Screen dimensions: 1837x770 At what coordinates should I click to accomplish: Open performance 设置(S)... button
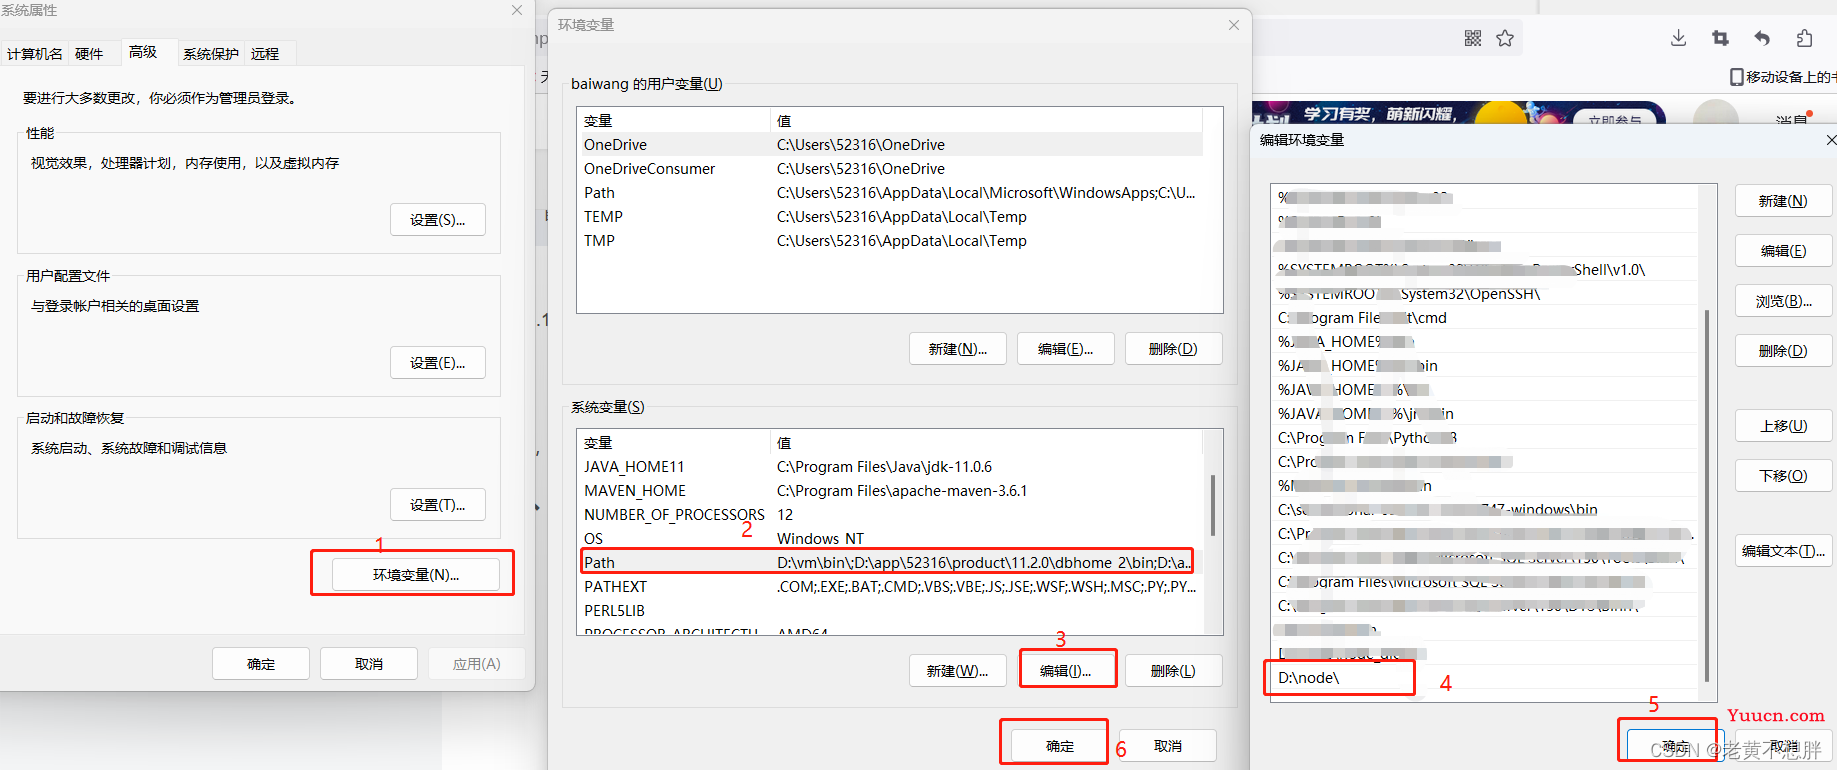click(438, 220)
